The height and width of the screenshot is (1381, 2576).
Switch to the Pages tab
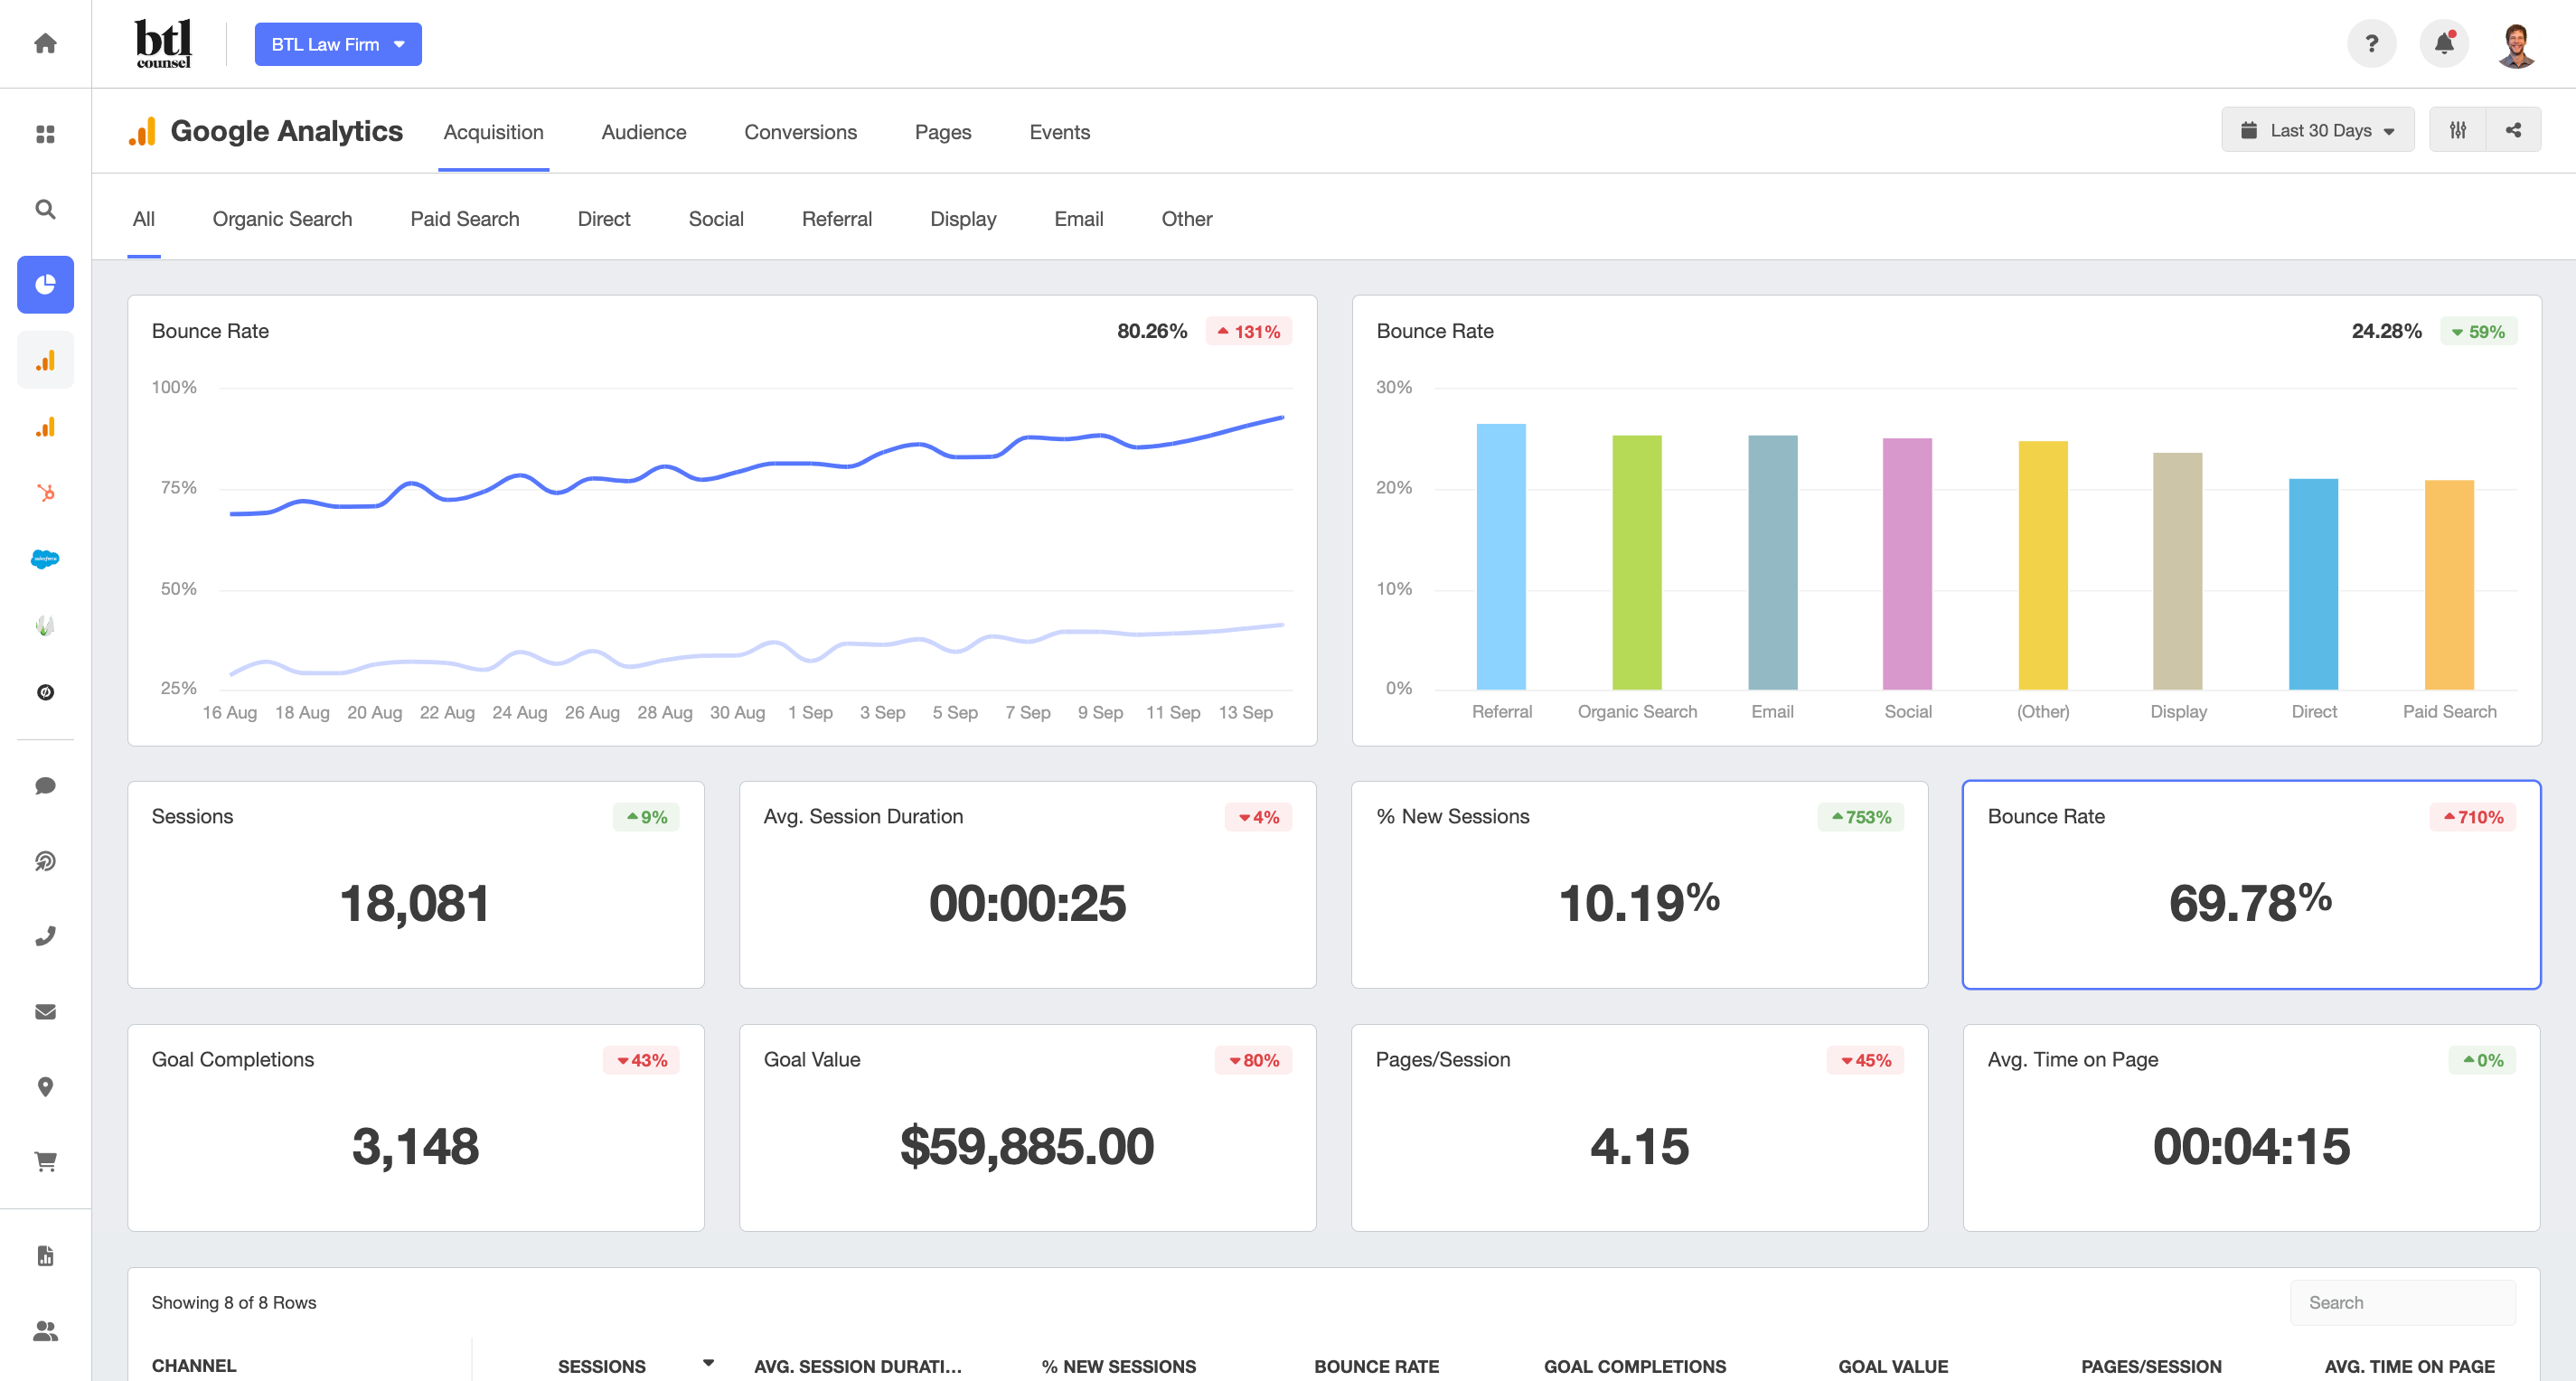click(x=943, y=132)
